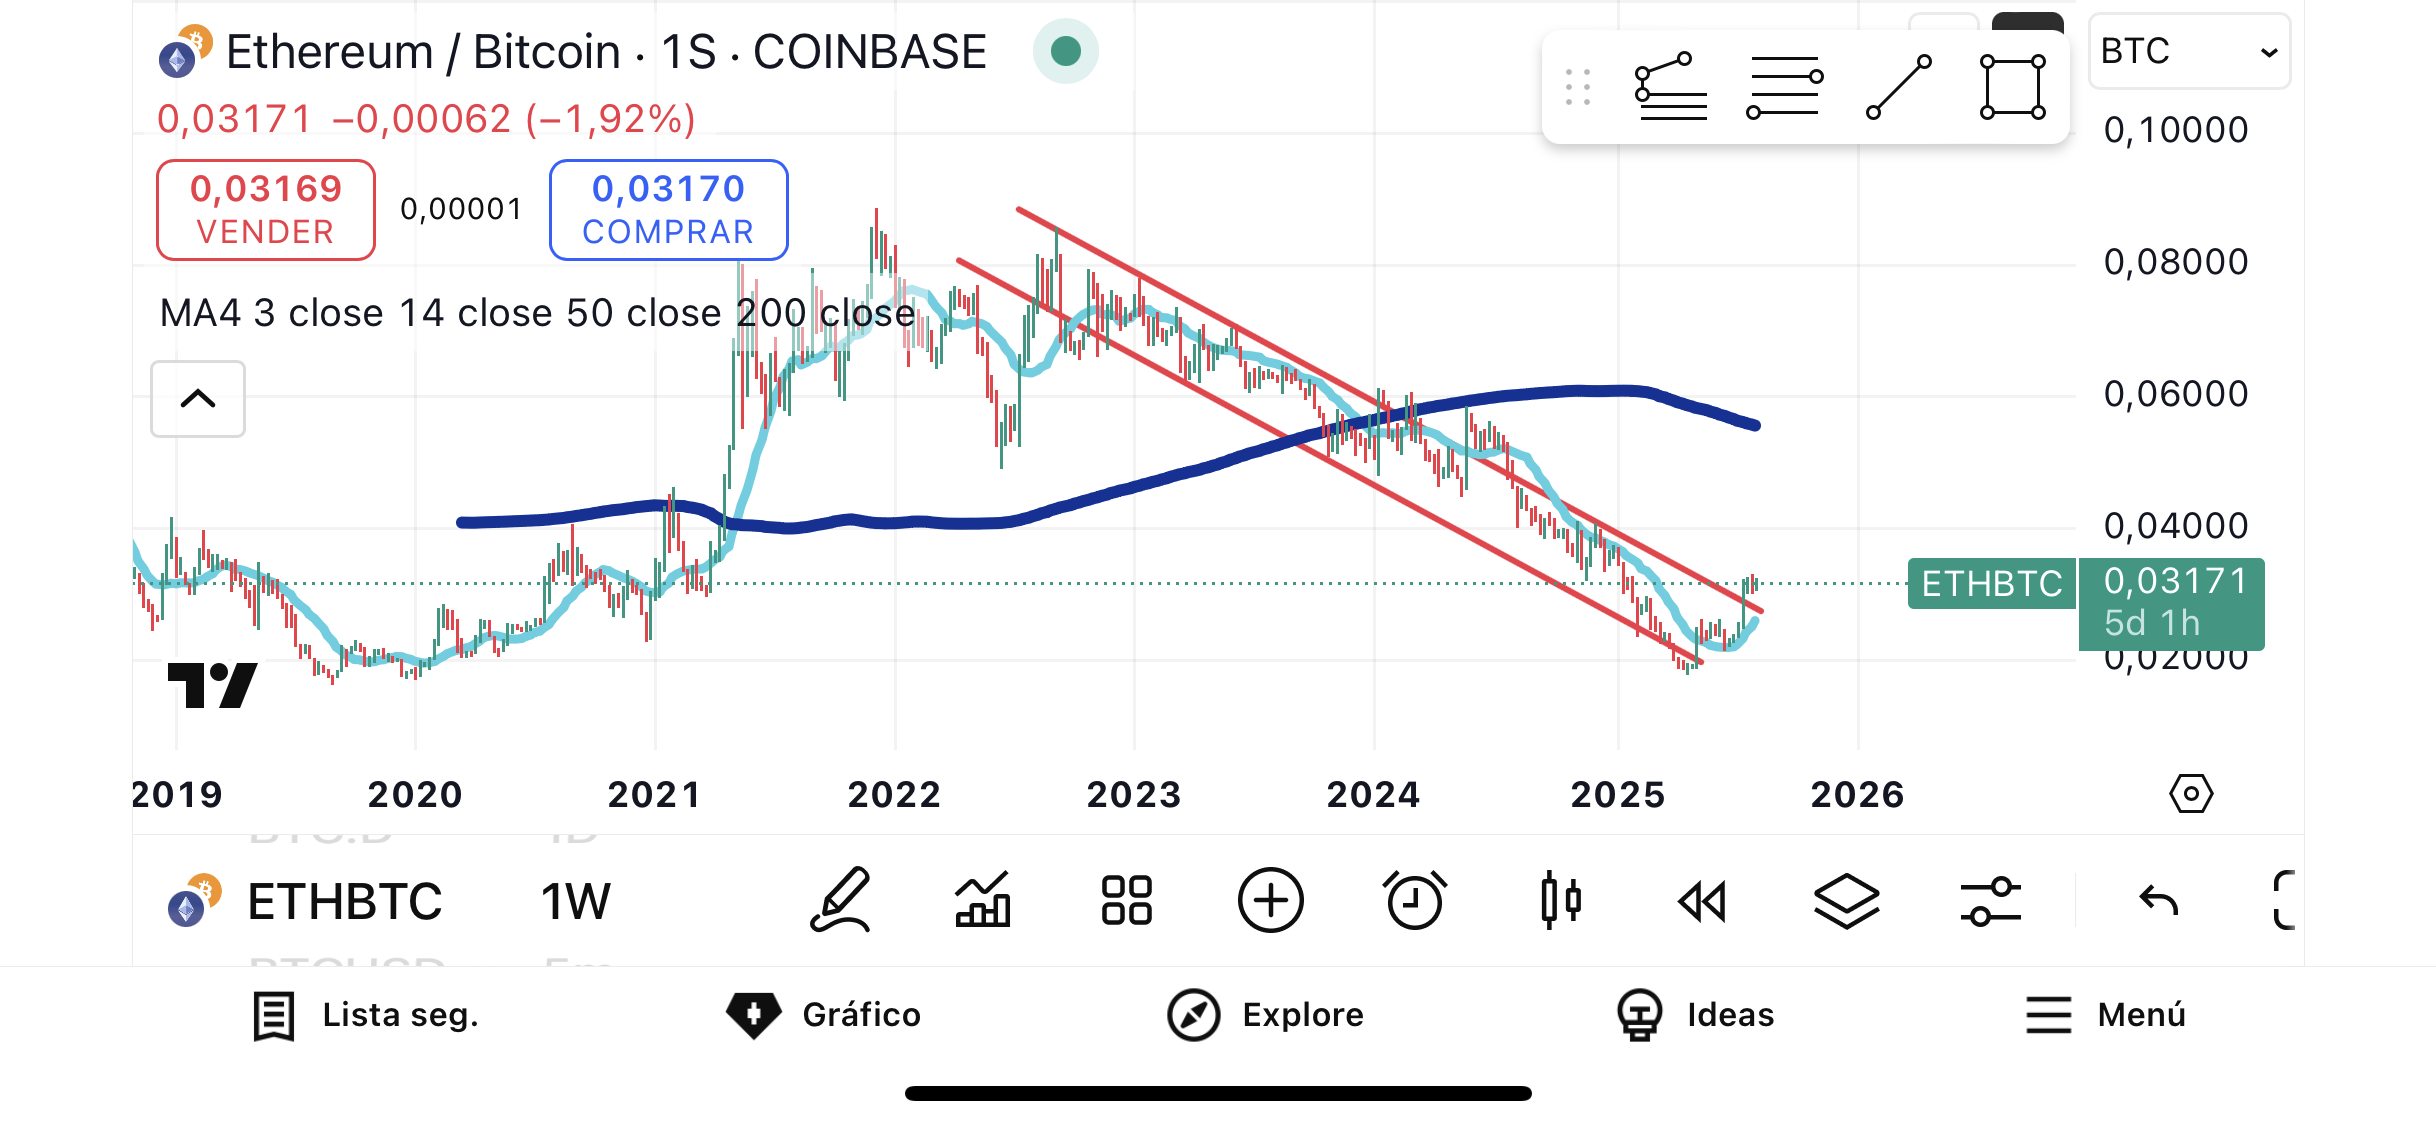Screen dimensions: 2436x1125
Task: Select the drawing pencil tool
Action: click(840, 901)
